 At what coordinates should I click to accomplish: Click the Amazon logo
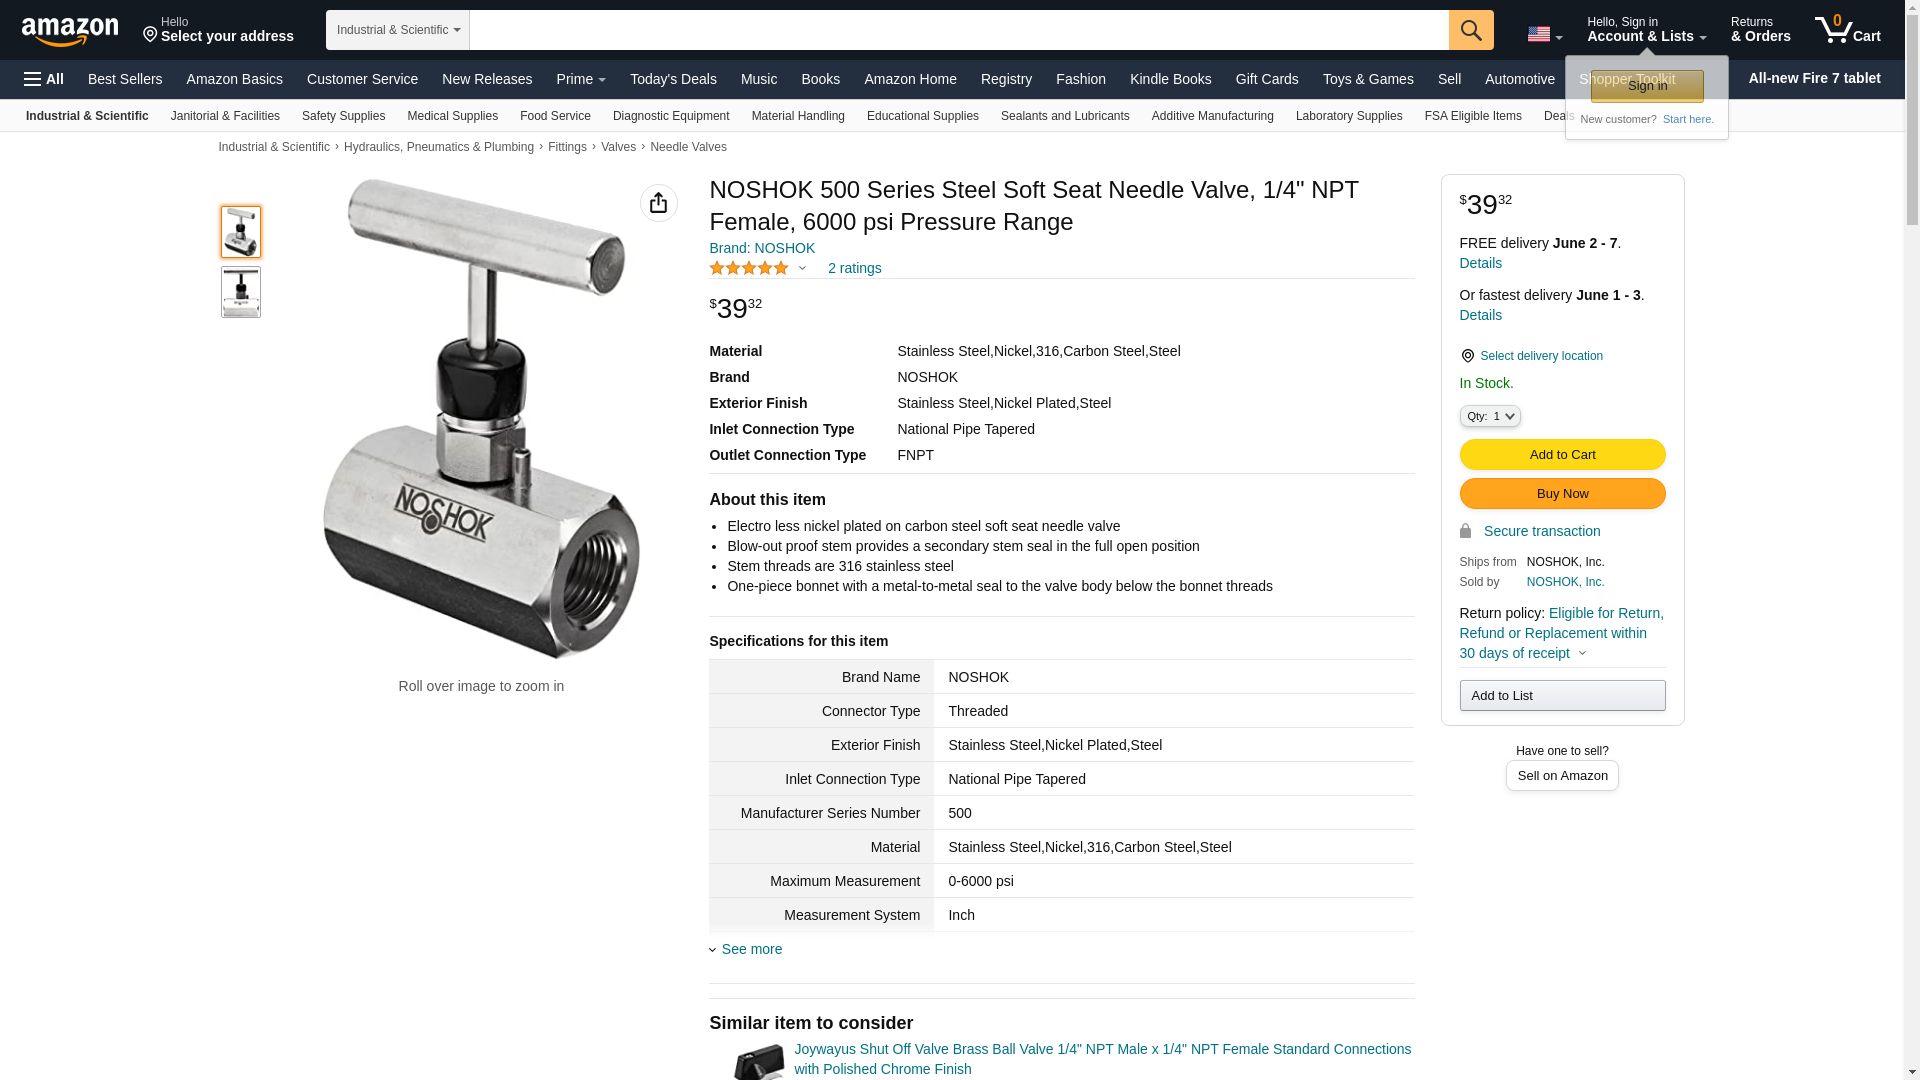[70, 31]
